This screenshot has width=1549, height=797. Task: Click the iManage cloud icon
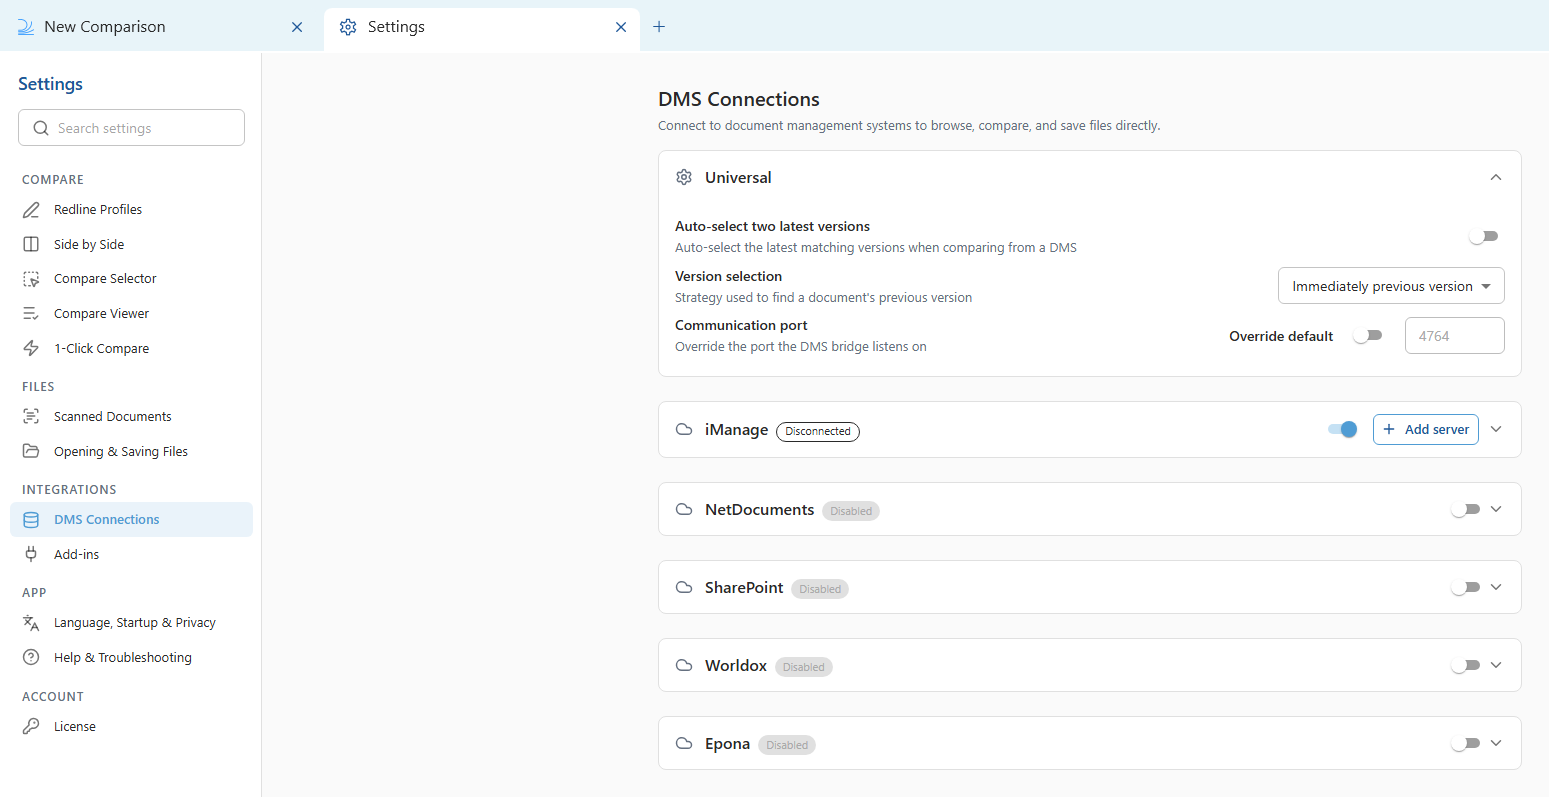[684, 429]
